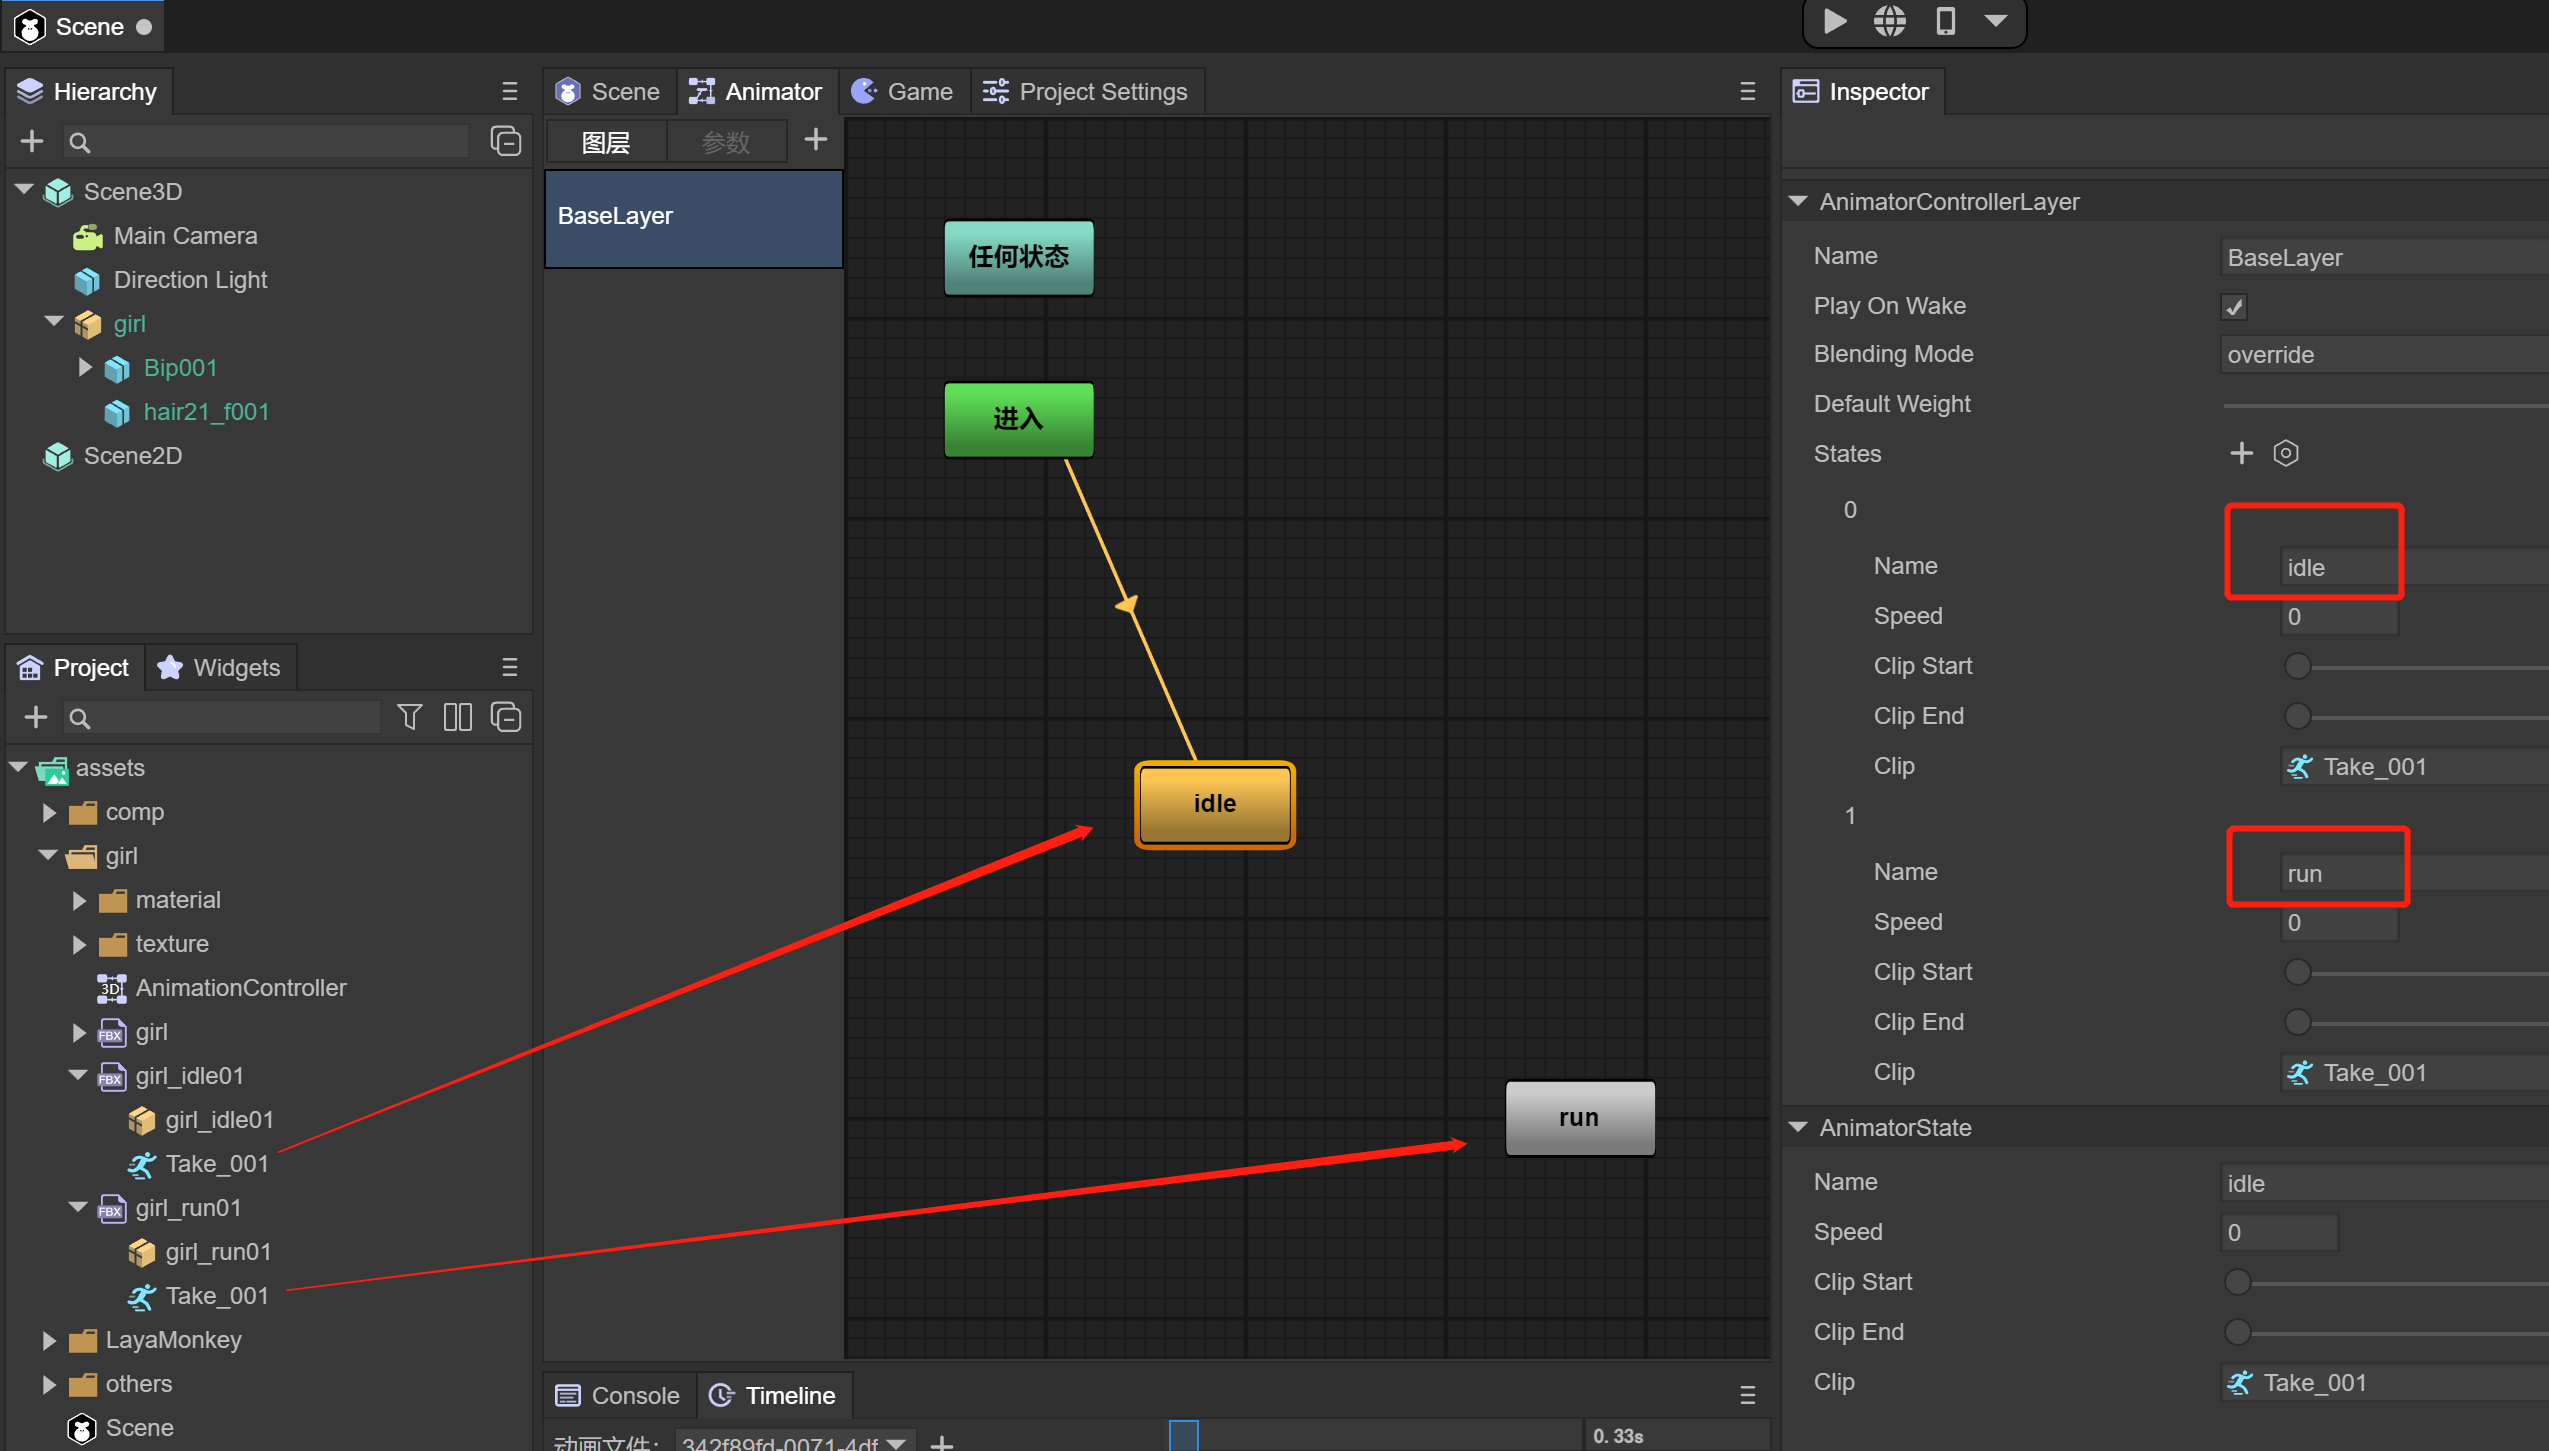Adjust the Clip Start slider of state 0
2549x1451 pixels.
click(x=2298, y=666)
